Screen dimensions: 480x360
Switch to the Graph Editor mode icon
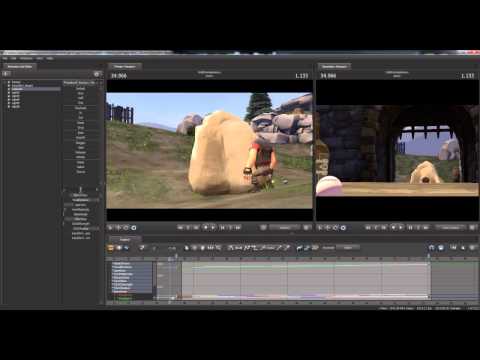click(x=127, y=248)
